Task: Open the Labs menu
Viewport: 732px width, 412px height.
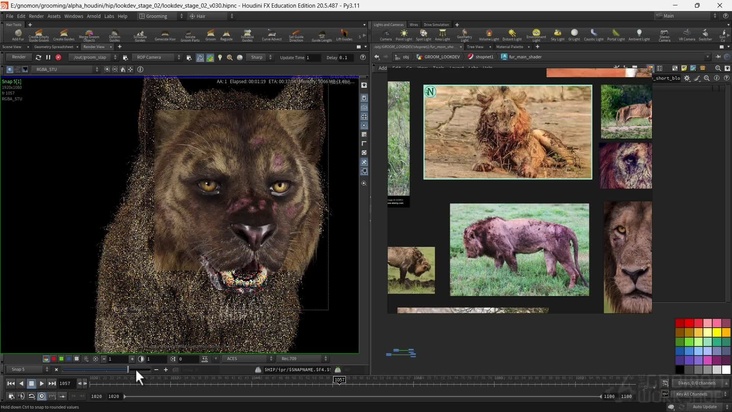Action: 109,16
